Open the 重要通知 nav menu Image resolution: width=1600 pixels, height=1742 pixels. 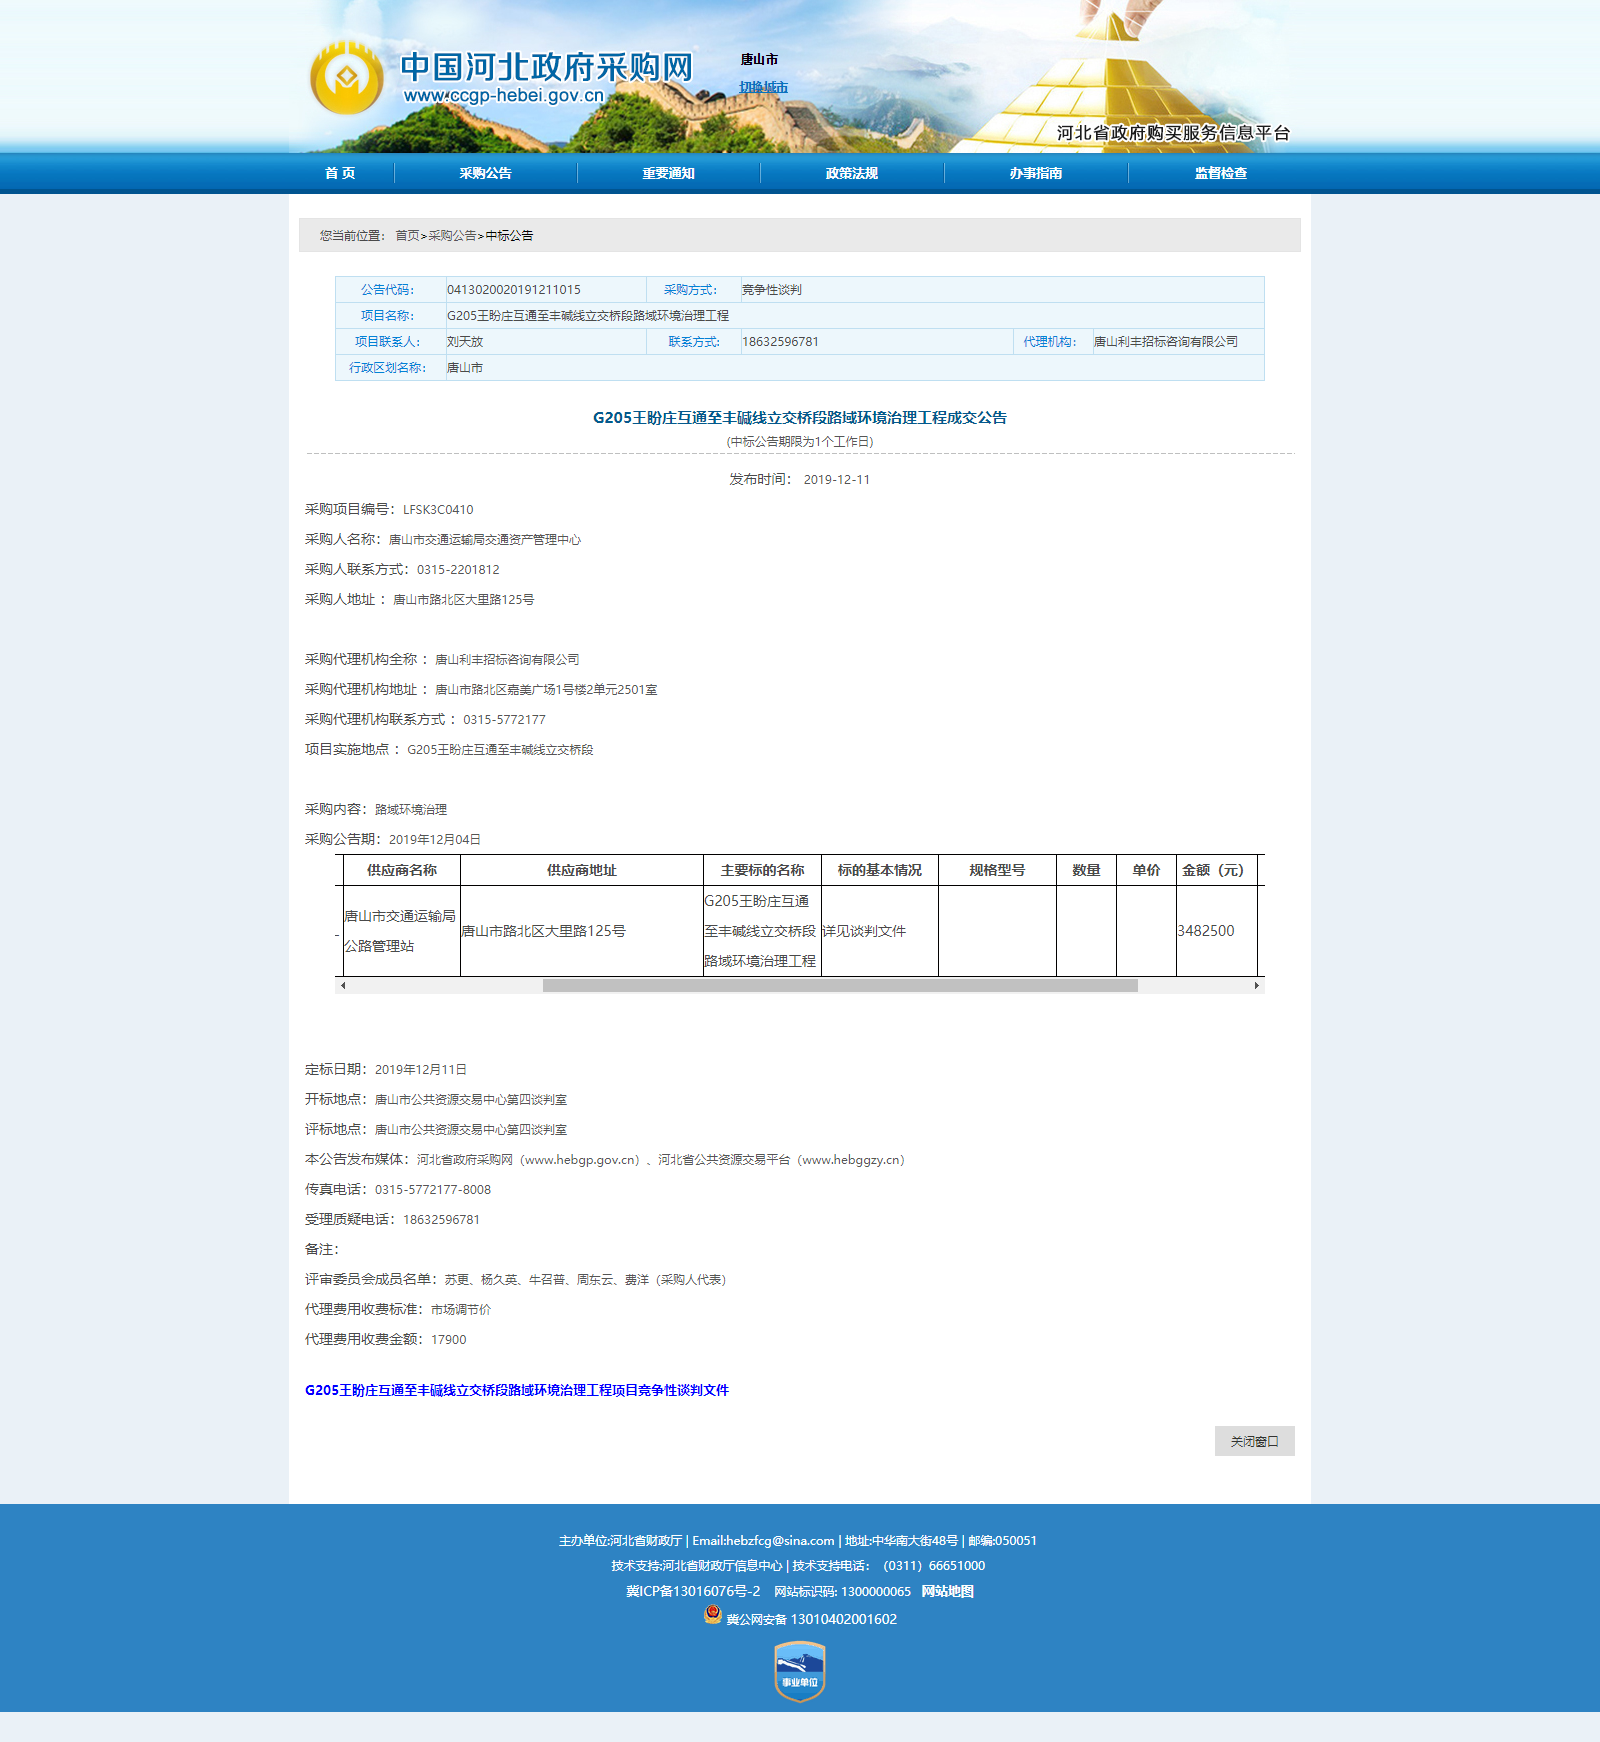[669, 173]
